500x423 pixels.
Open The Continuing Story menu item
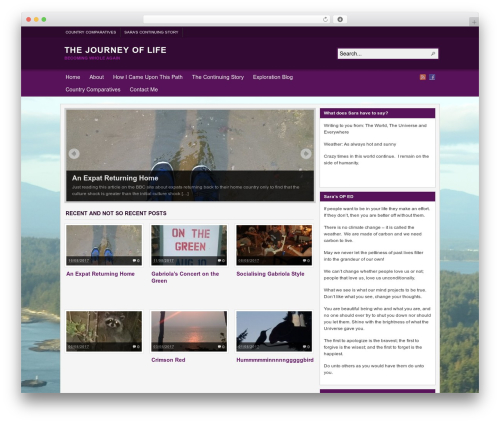pos(218,77)
